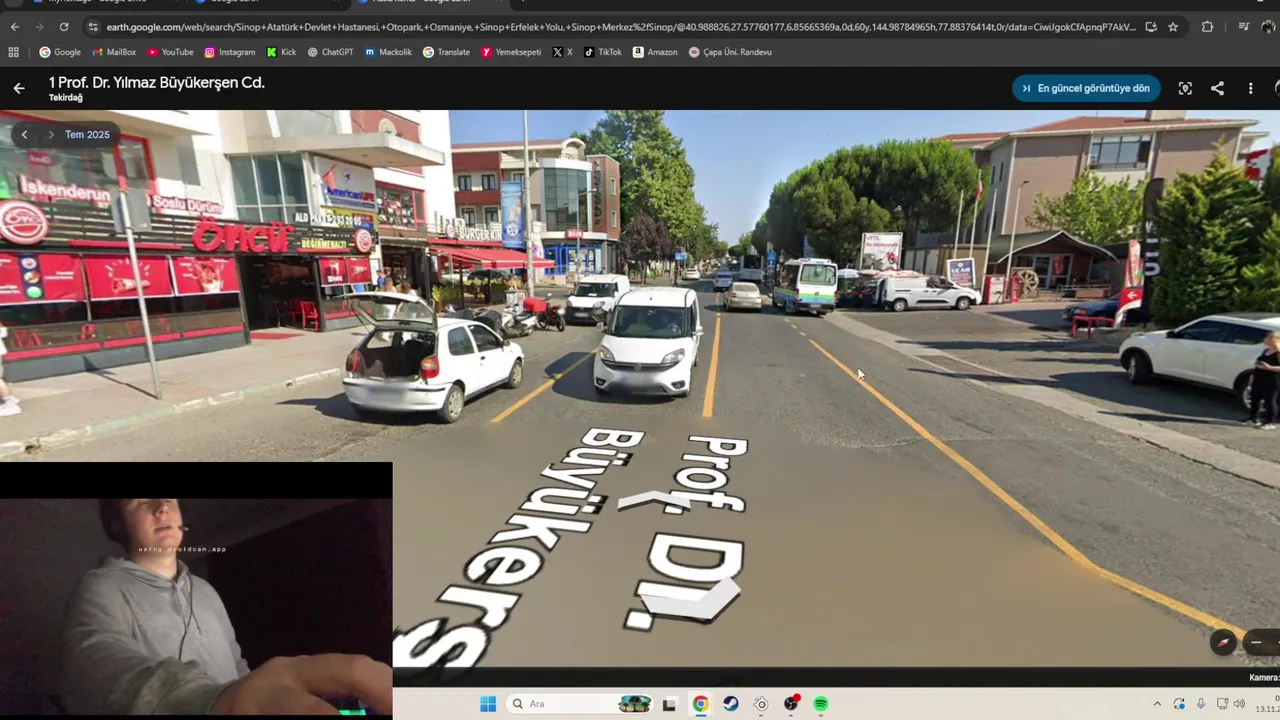Image resolution: width=1280 pixels, height=720 pixels.
Task: Open the Instagram bookmark
Action: click(229, 52)
